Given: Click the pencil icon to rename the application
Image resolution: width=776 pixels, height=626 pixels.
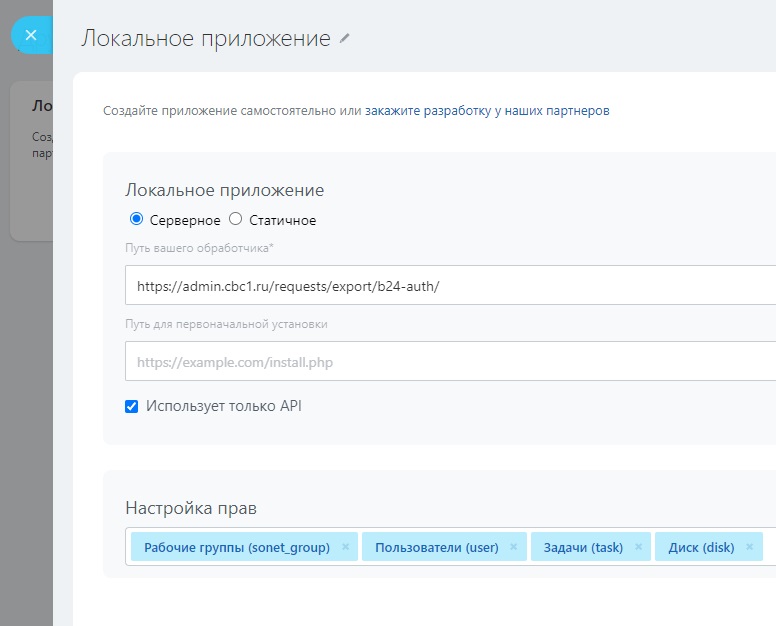Looking at the screenshot, I should coord(345,38).
